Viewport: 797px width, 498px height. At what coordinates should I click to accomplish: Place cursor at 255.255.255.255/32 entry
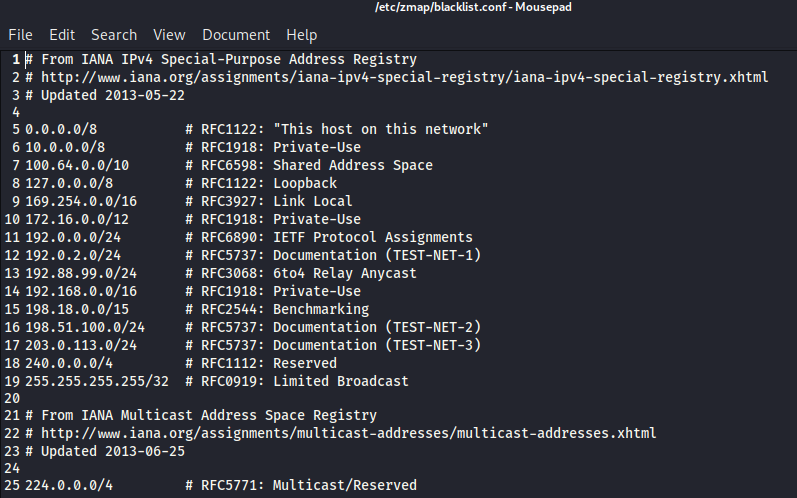[x=97, y=381]
